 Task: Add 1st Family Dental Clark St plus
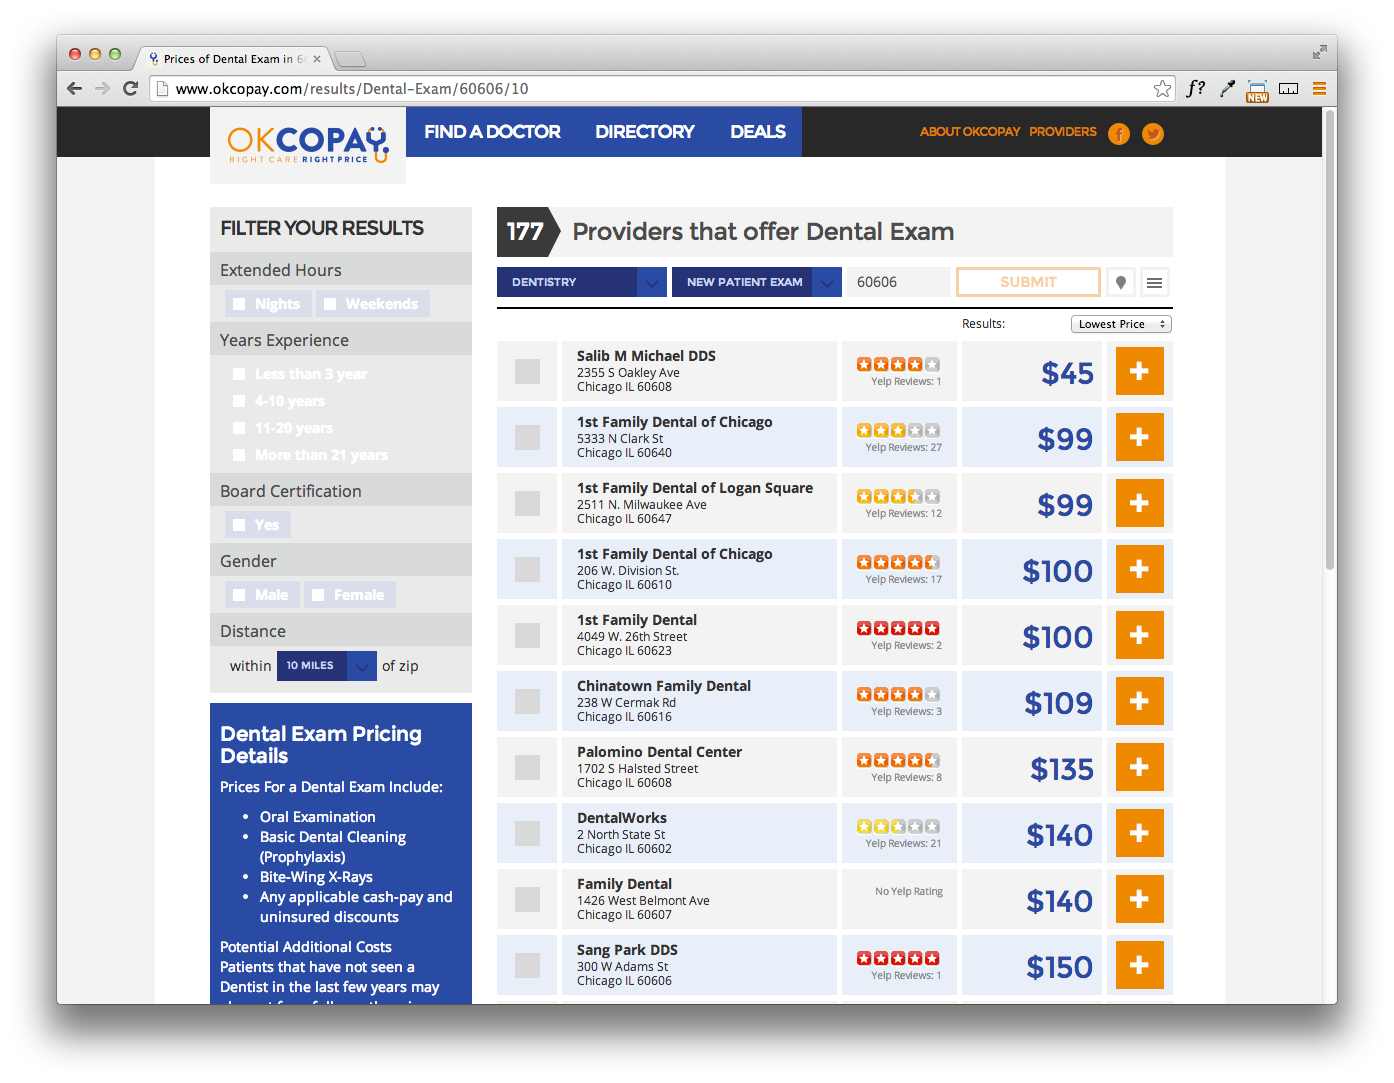click(x=1139, y=437)
